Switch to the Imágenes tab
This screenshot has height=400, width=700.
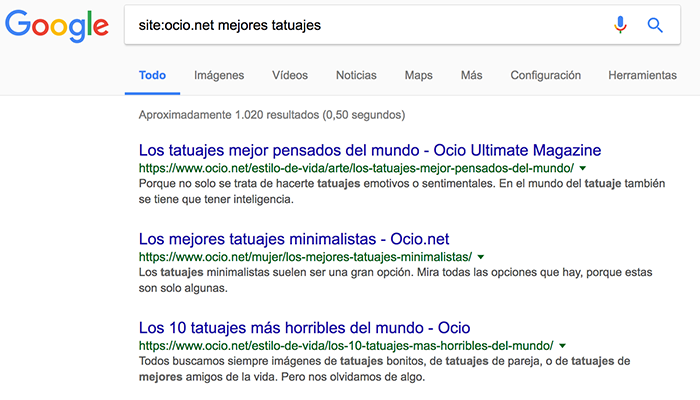(219, 75)
